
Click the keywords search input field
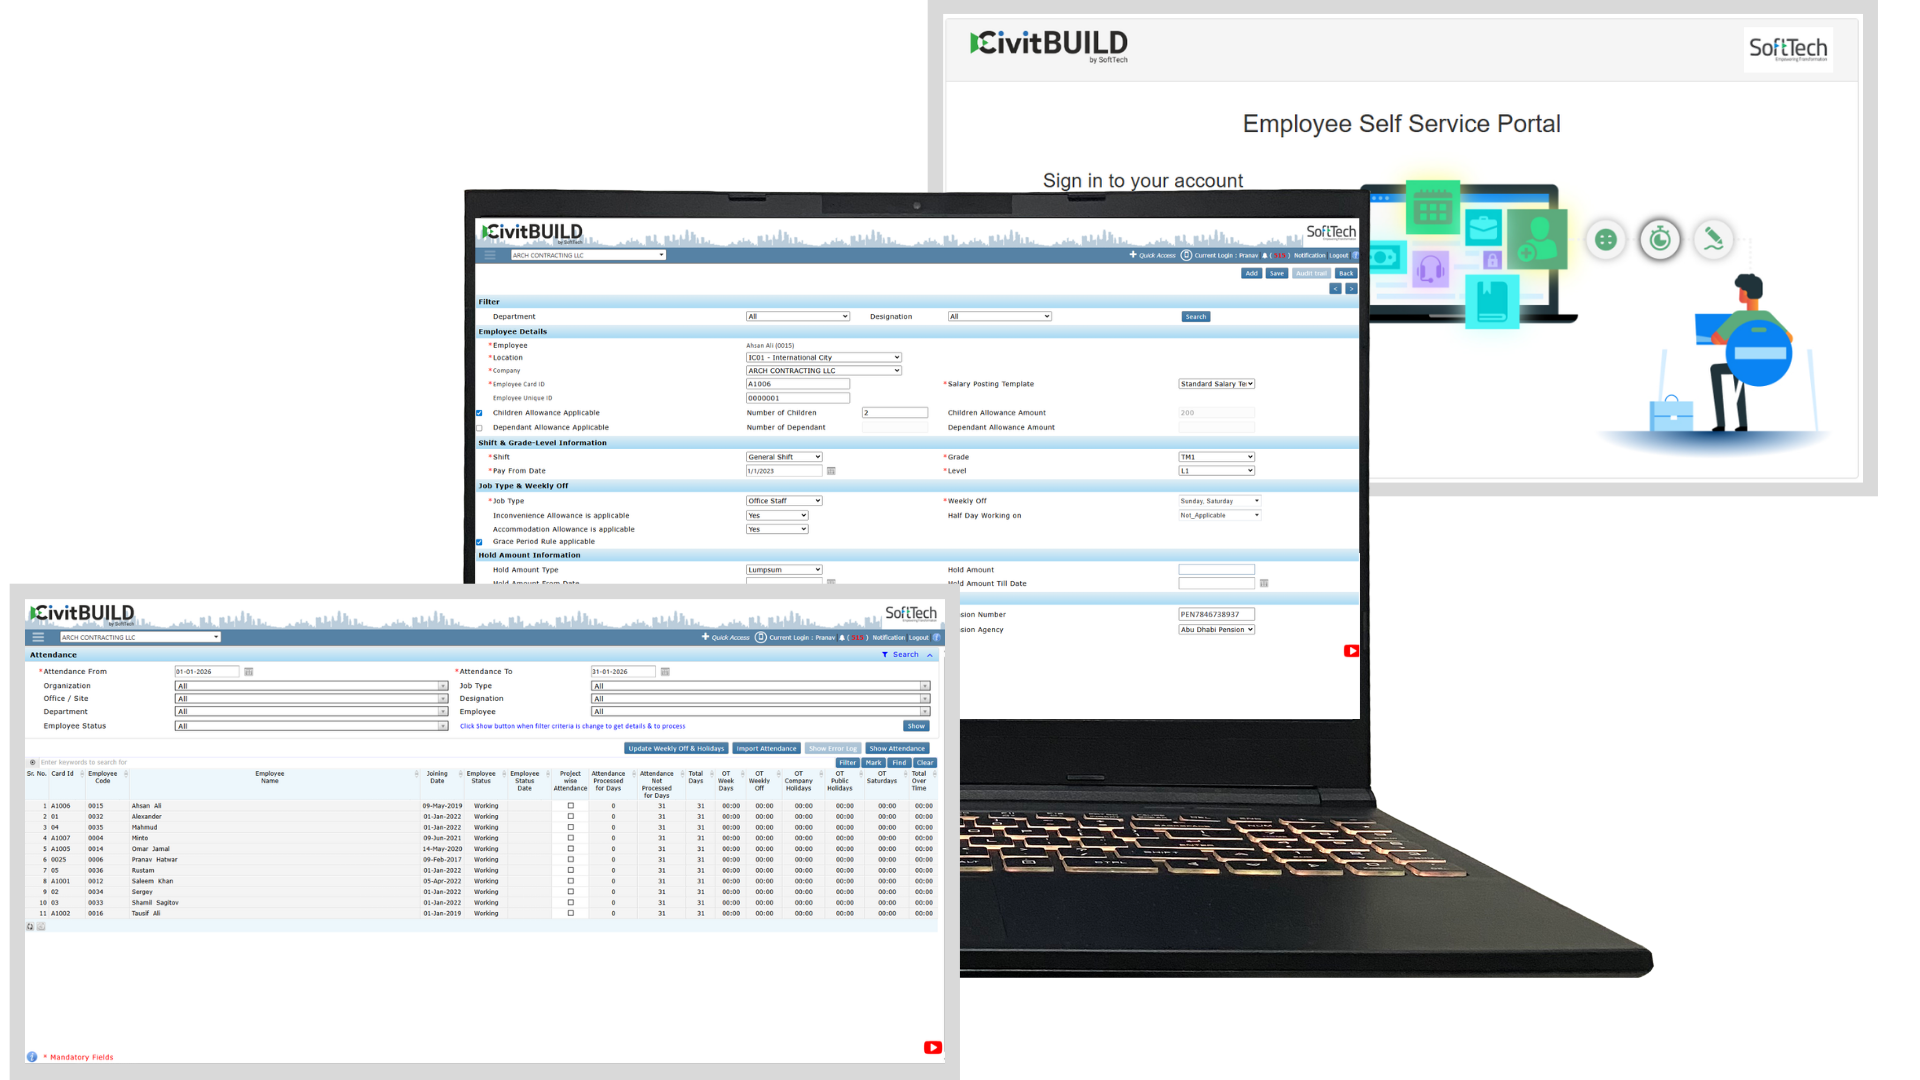click(100, 761)
